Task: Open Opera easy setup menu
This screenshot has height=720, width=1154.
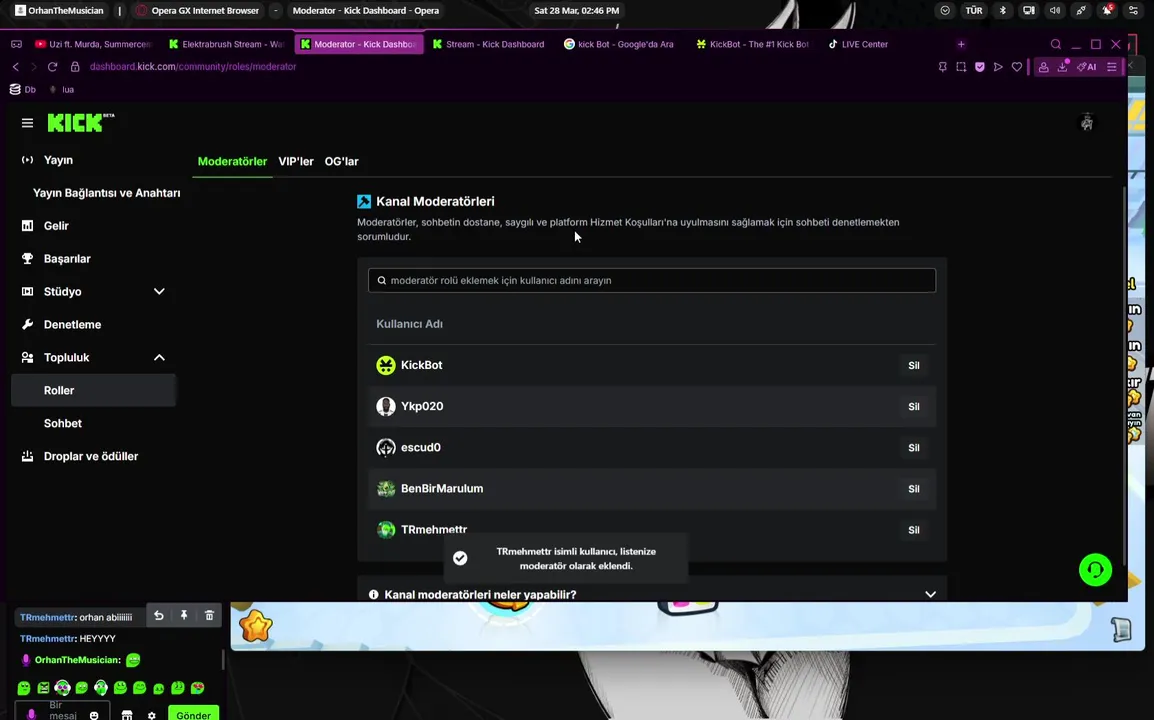Action: pos(1111,66)
